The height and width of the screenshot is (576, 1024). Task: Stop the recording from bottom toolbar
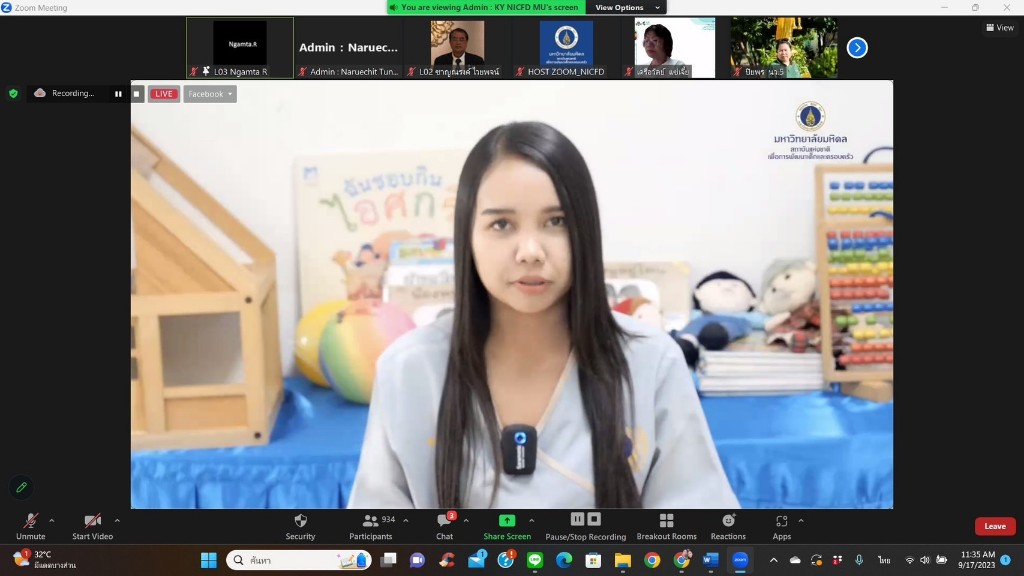coord(594,519)
